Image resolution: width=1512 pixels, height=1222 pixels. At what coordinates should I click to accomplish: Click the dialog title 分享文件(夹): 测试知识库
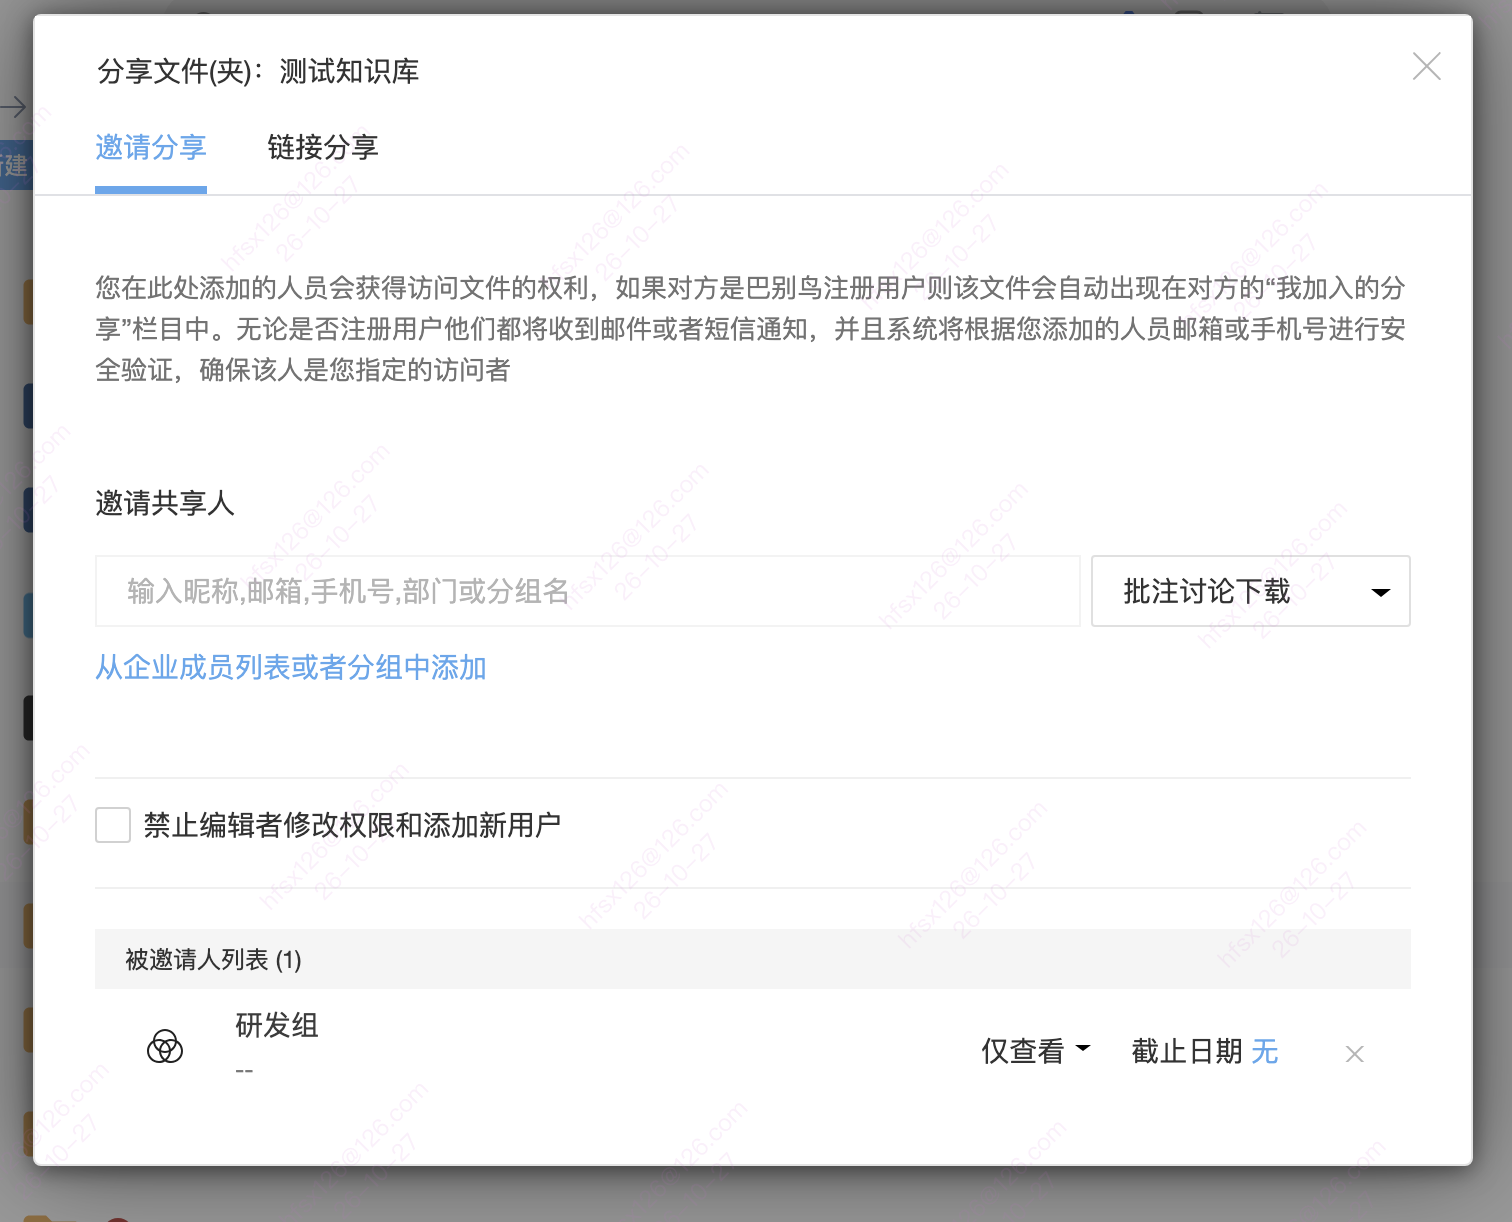(x=258, y=71)
